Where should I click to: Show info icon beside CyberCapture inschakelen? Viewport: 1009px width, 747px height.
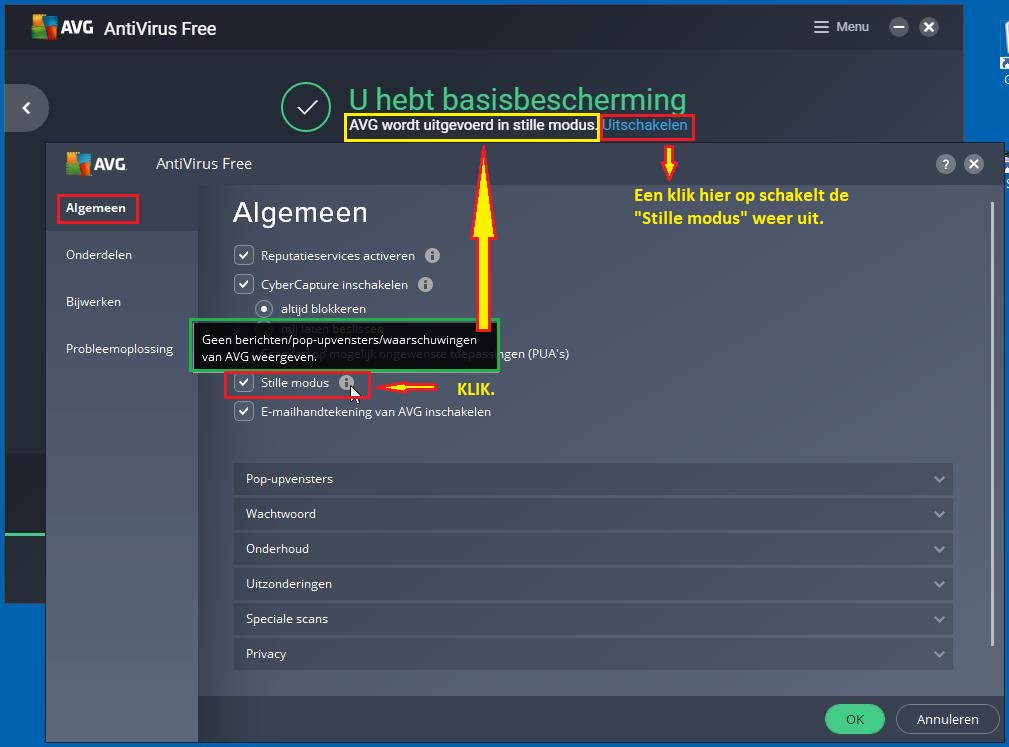tap(425, 284)
